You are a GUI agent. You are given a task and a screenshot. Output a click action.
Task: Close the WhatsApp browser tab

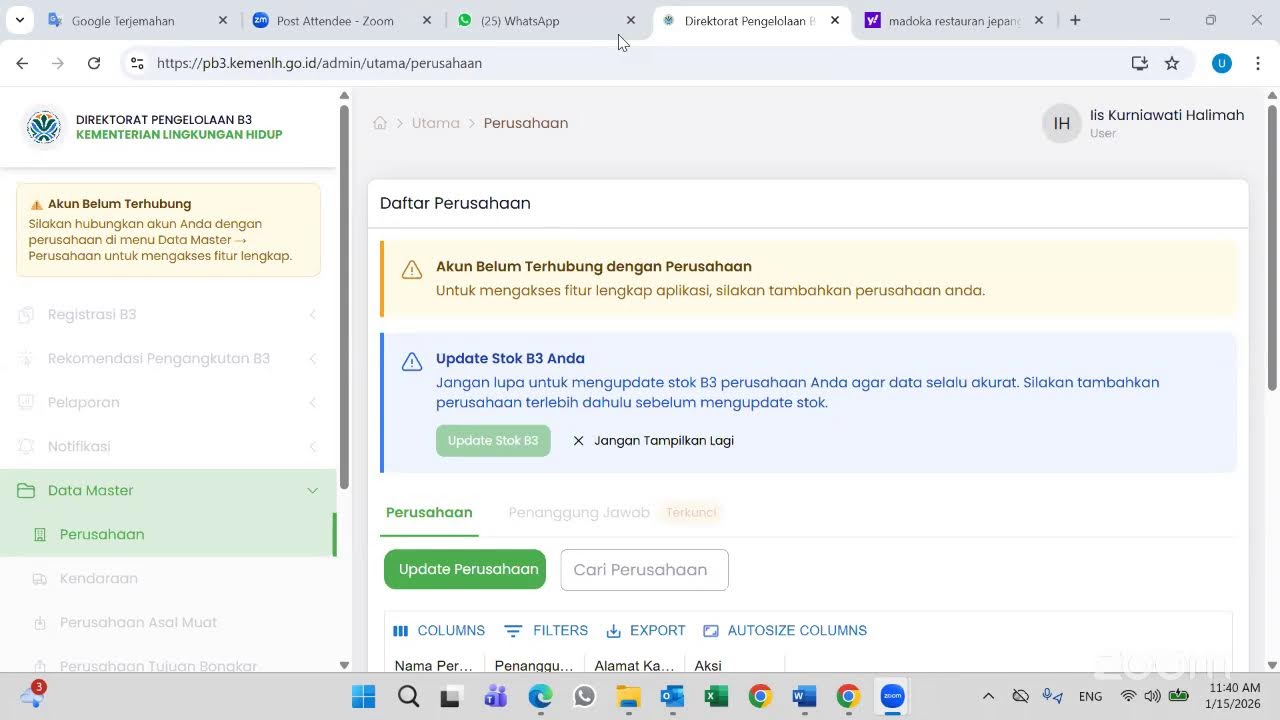[x=630, y=20]
